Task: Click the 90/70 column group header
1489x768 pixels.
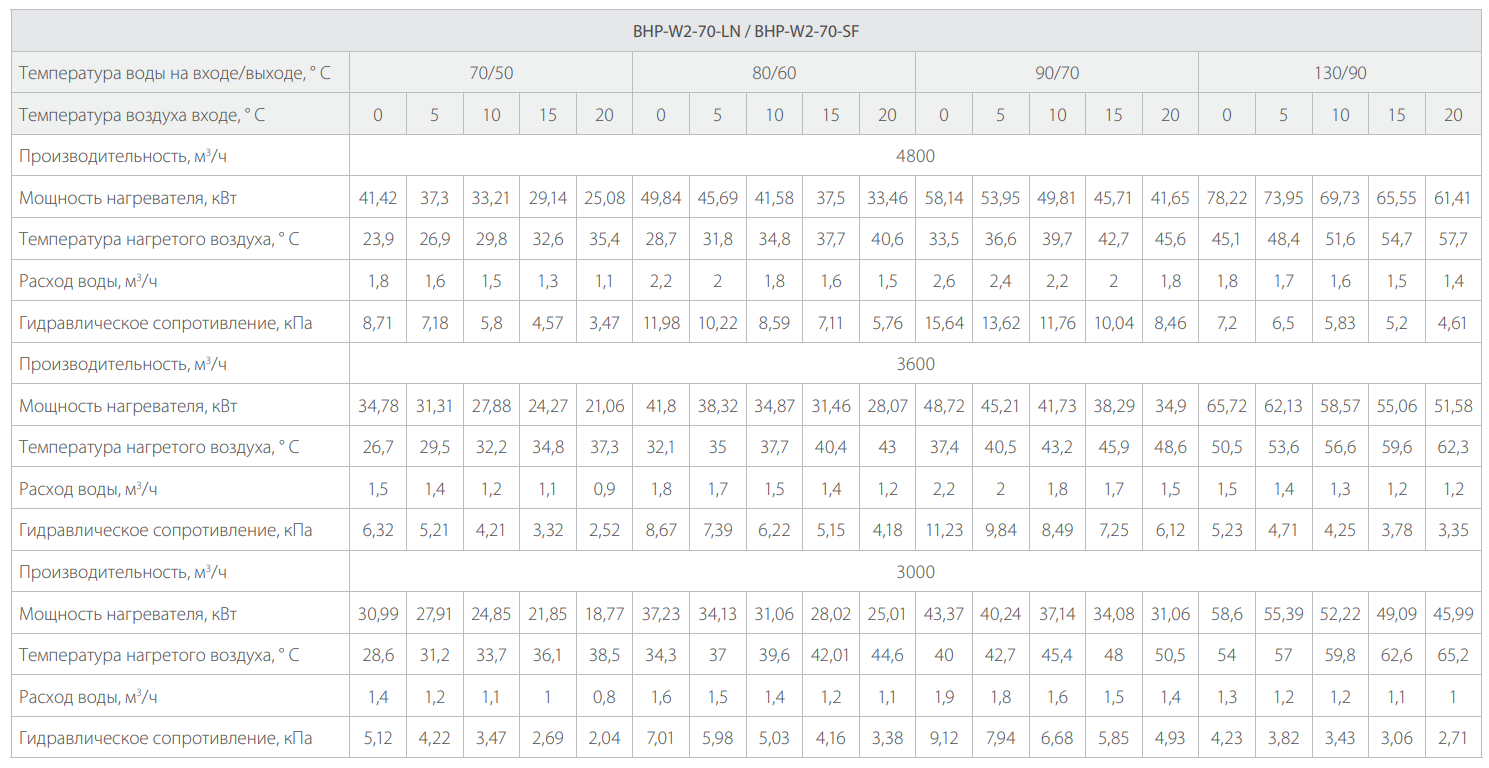Action: click(x=1057, y=73)
